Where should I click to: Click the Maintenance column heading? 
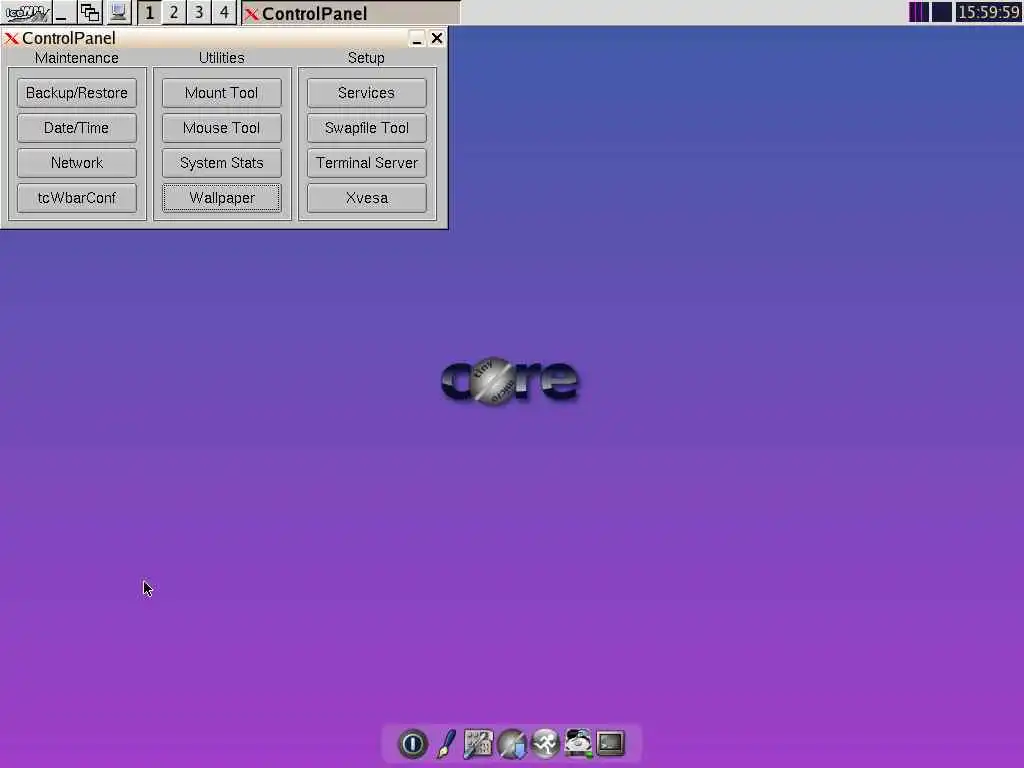(76, 57)
